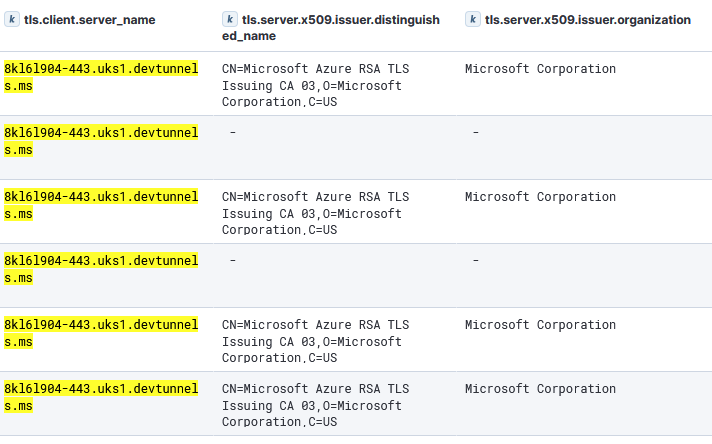Screen dimensions: 712x444
Task: Click third row's Azure RSA TLS issuer cell
Action: click(315, 213)
